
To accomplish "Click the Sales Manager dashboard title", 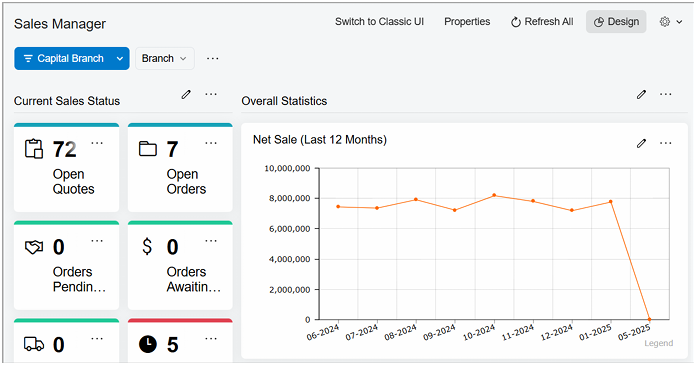I will [x=60, y=24].
